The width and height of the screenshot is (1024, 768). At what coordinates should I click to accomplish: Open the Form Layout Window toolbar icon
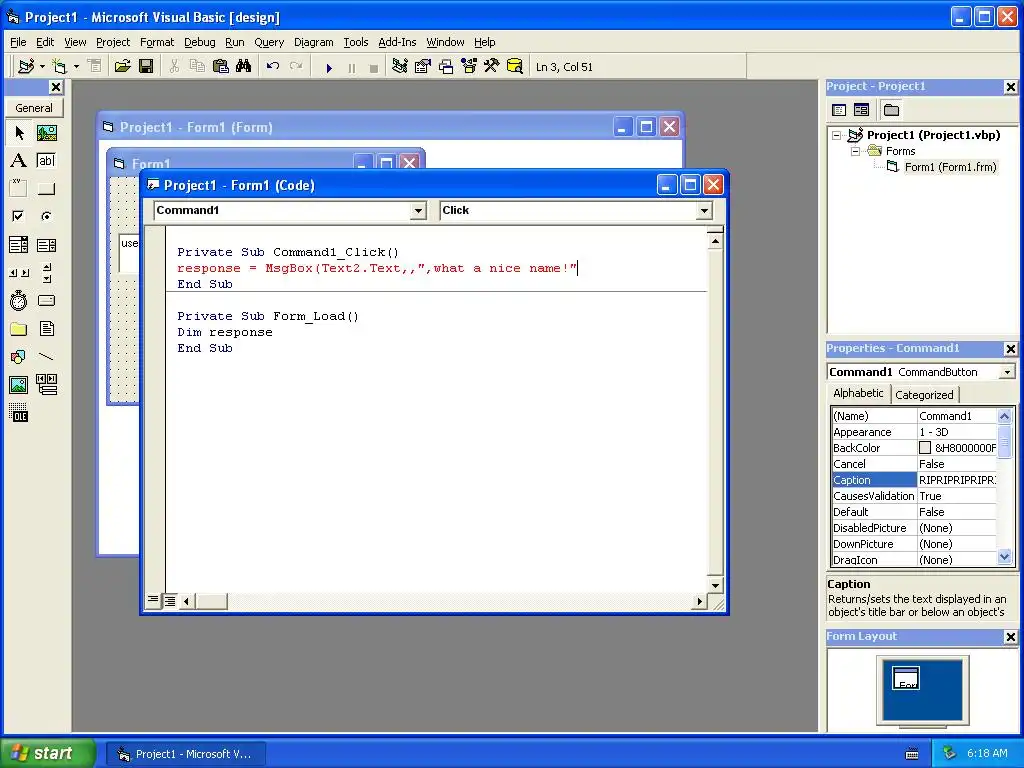tap(446, 67)
